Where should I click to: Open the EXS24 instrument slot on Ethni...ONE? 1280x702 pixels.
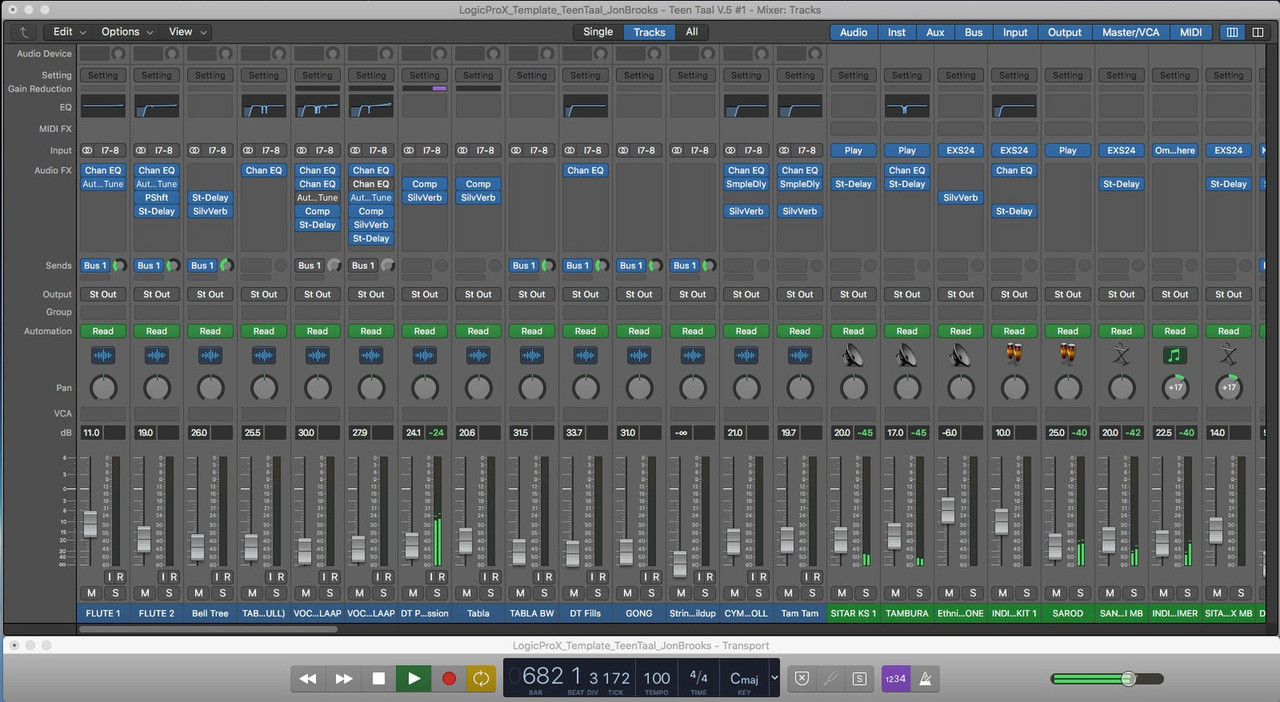coord(961,150)
